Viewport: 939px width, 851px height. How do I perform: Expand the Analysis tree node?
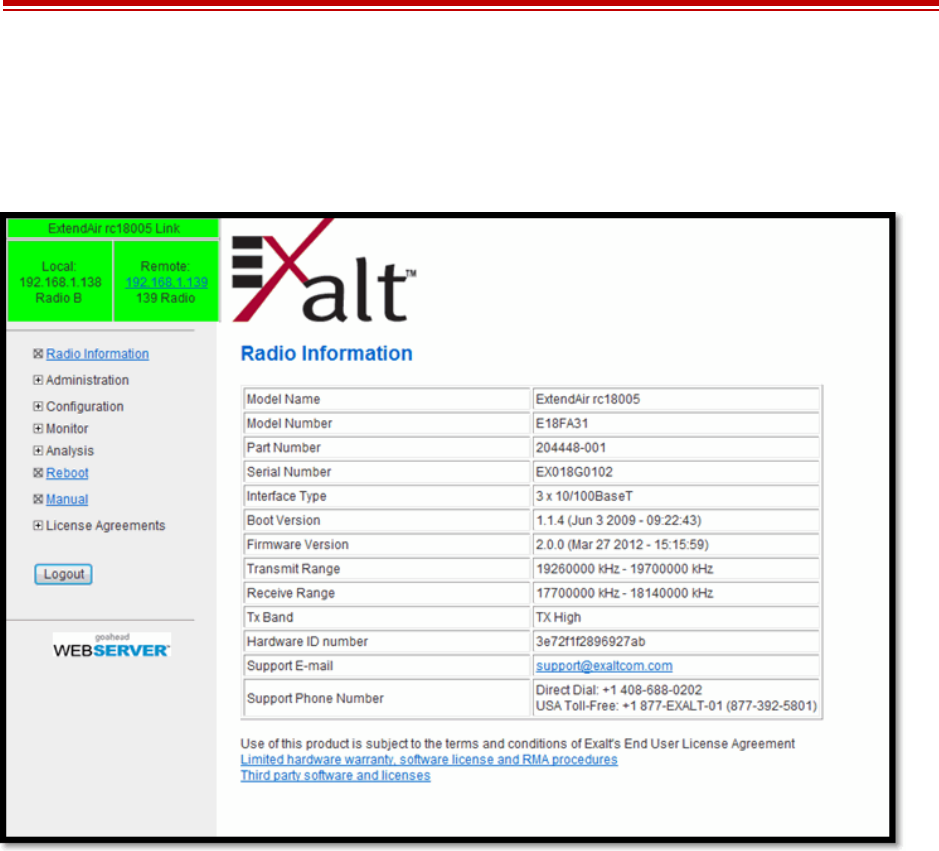(38, 450)
